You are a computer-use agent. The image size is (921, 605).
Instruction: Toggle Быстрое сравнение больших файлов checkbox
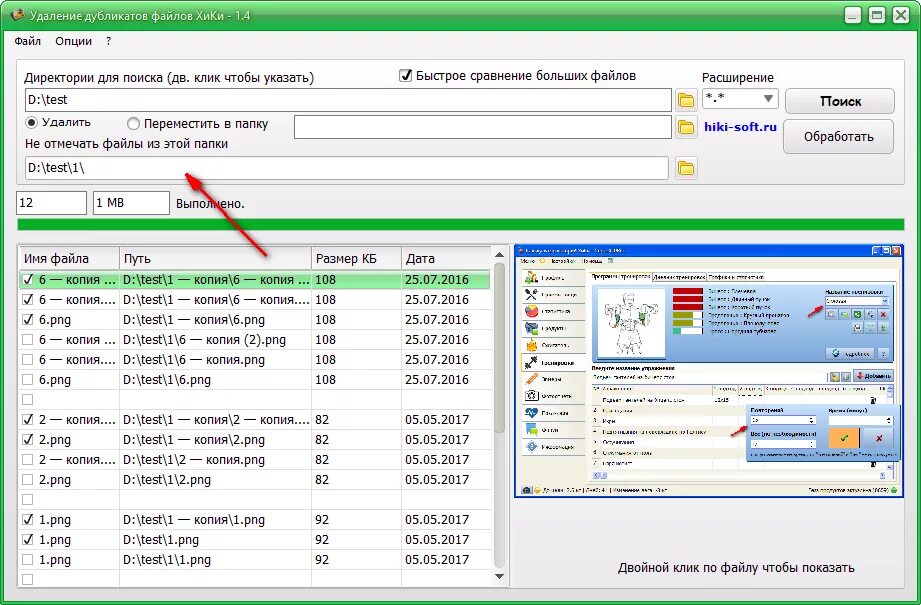point(405,76)
